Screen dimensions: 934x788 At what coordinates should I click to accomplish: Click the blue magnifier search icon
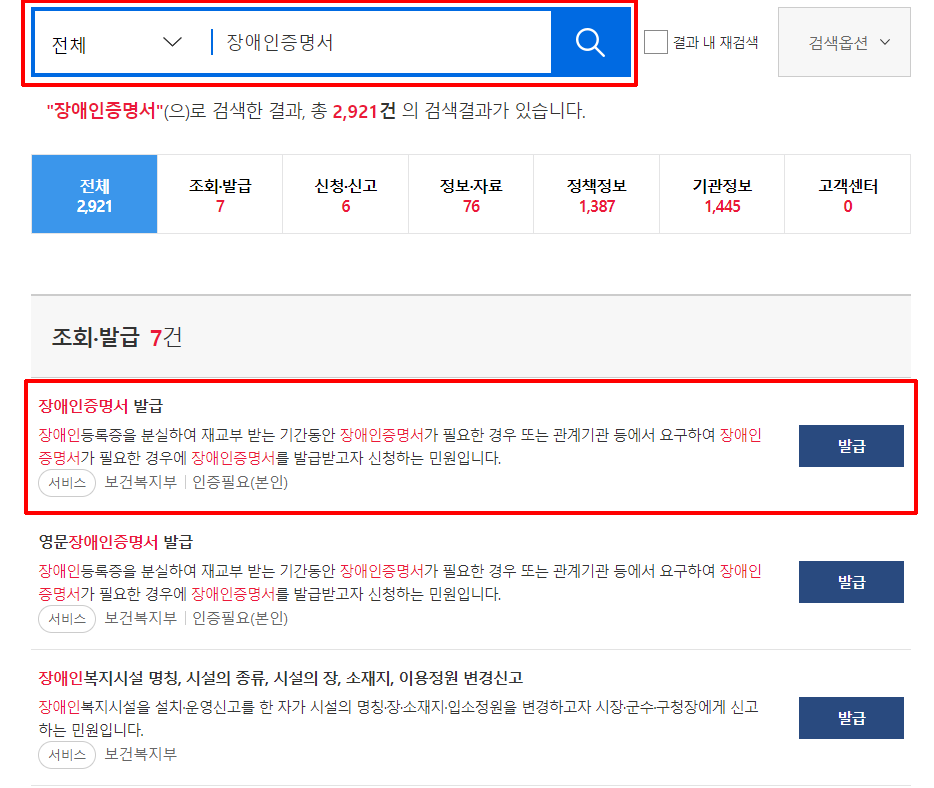point(589,42)
